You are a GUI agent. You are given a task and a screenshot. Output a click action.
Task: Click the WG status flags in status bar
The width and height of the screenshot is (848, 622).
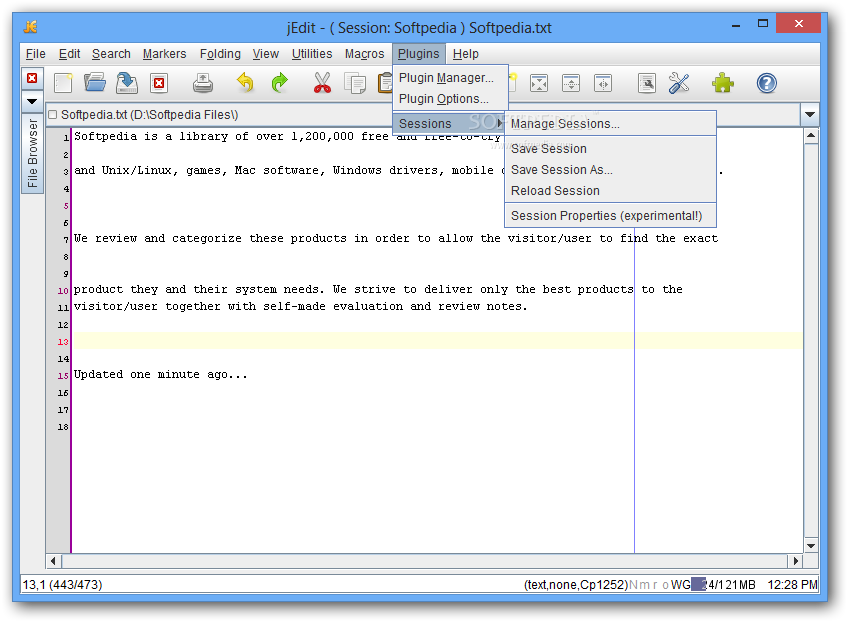point(680,585)
